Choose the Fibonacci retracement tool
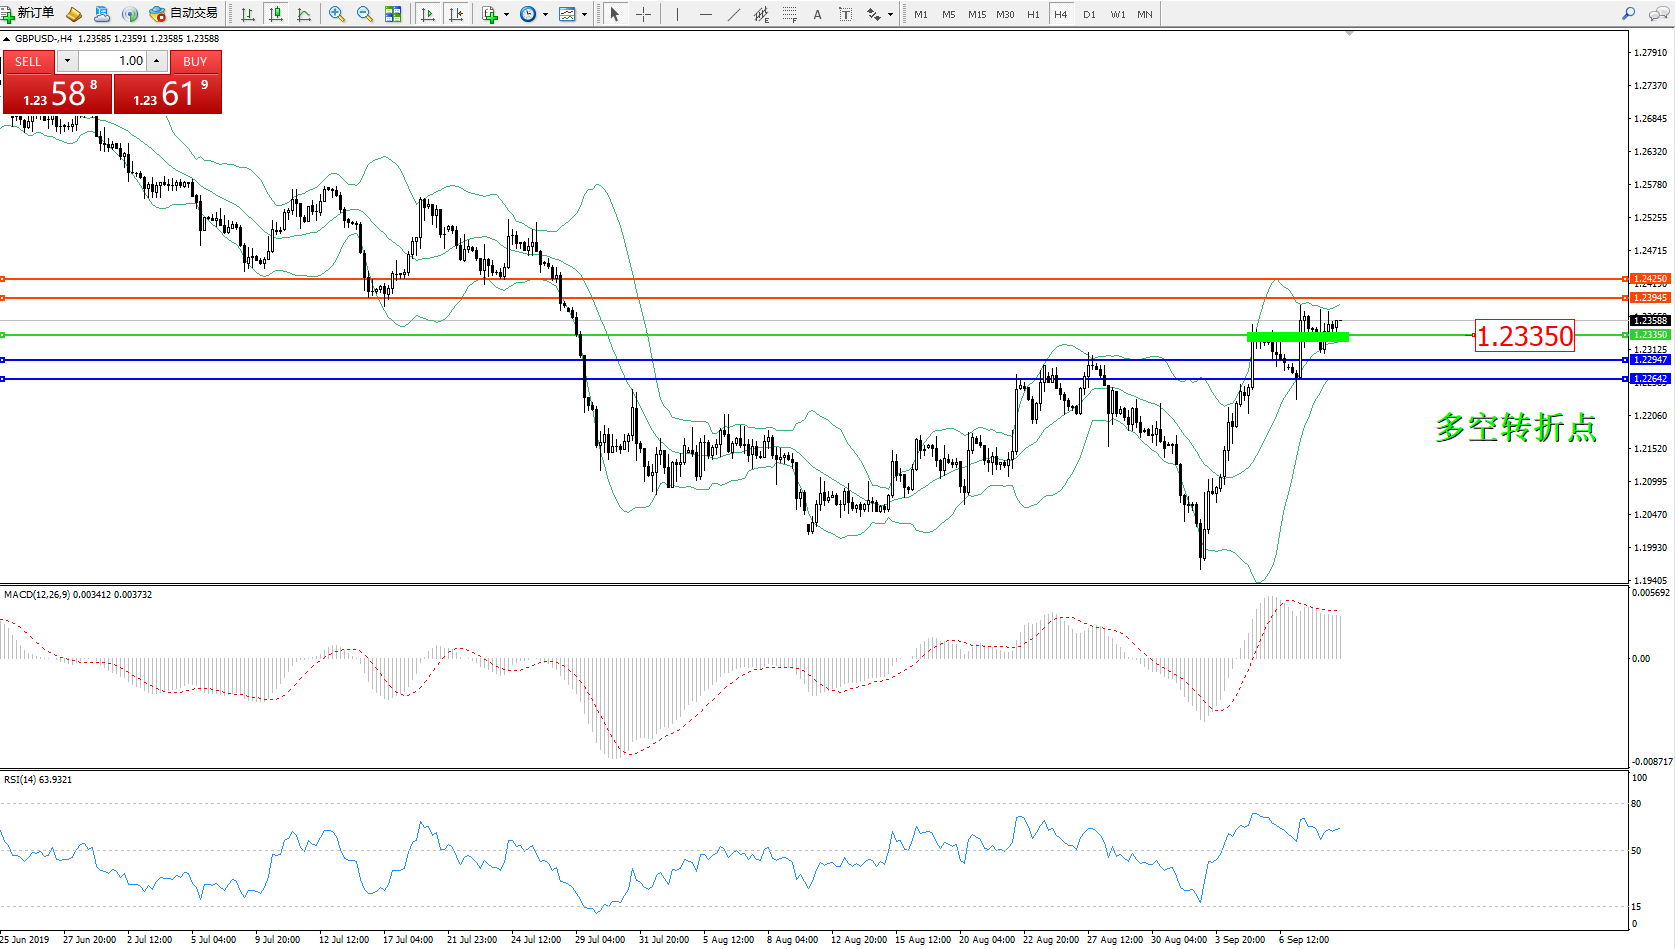The image size is (1675, 949). pos(790,14)
